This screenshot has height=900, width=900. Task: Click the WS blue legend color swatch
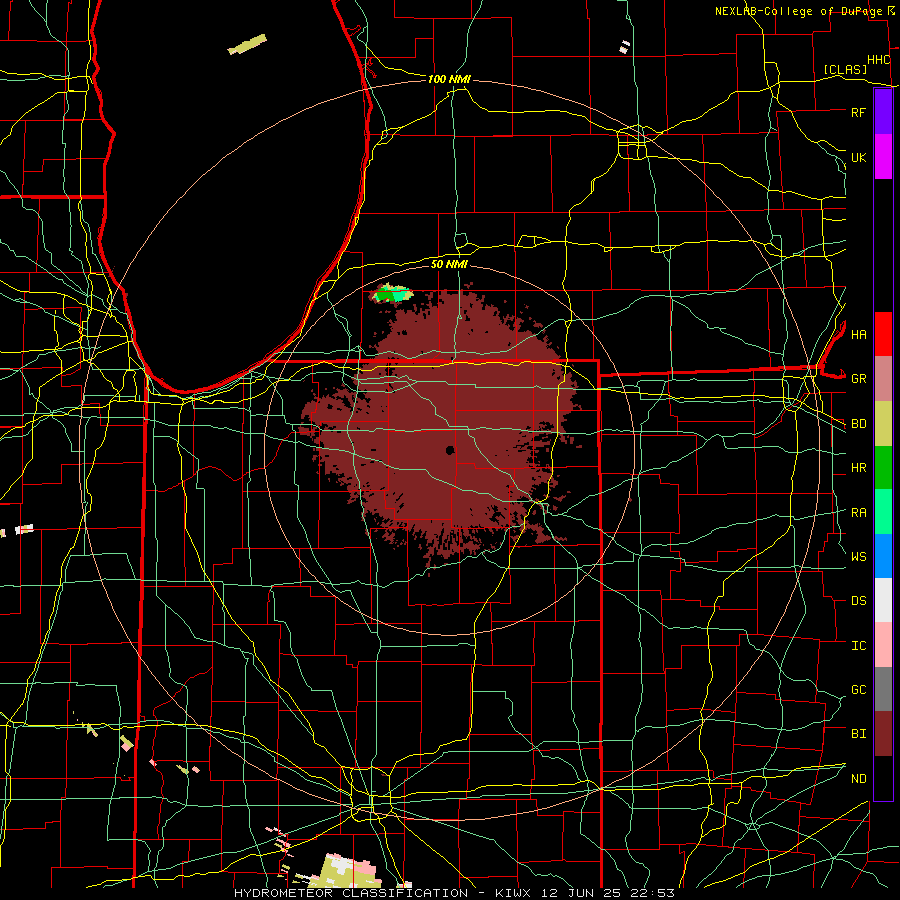[883, 556]
